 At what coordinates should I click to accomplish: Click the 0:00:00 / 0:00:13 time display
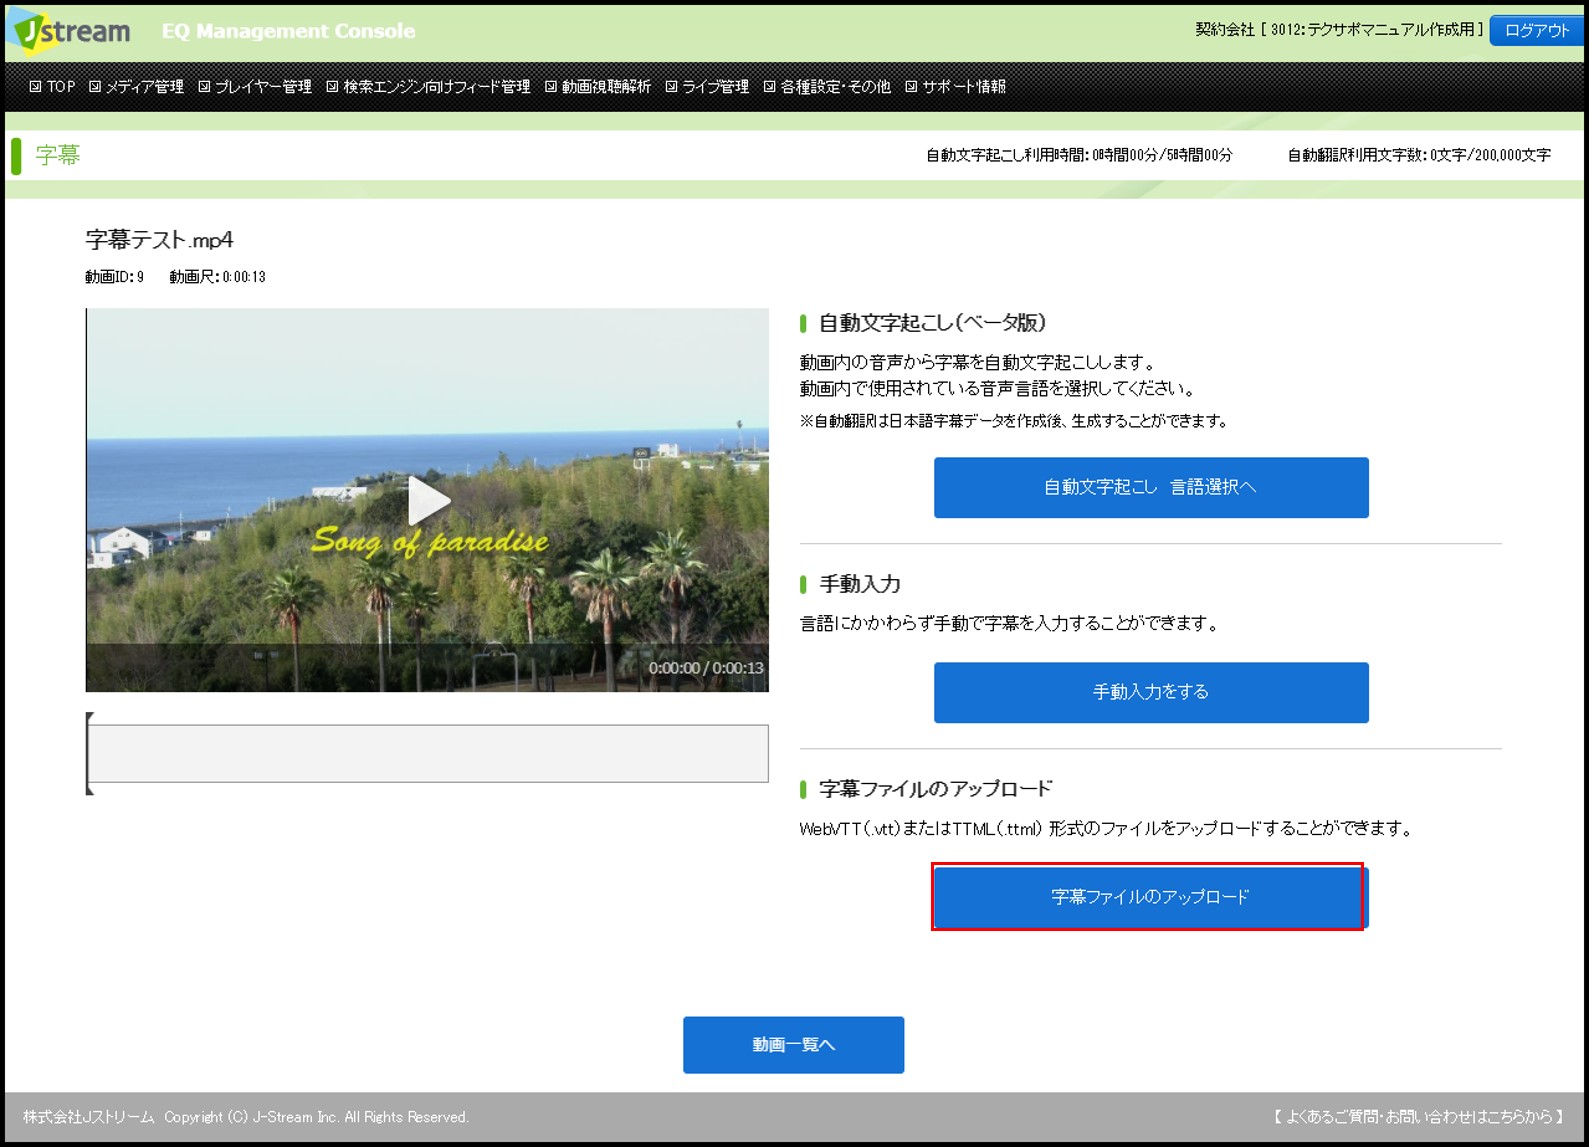pyautogui.click(x=706, y=668)
